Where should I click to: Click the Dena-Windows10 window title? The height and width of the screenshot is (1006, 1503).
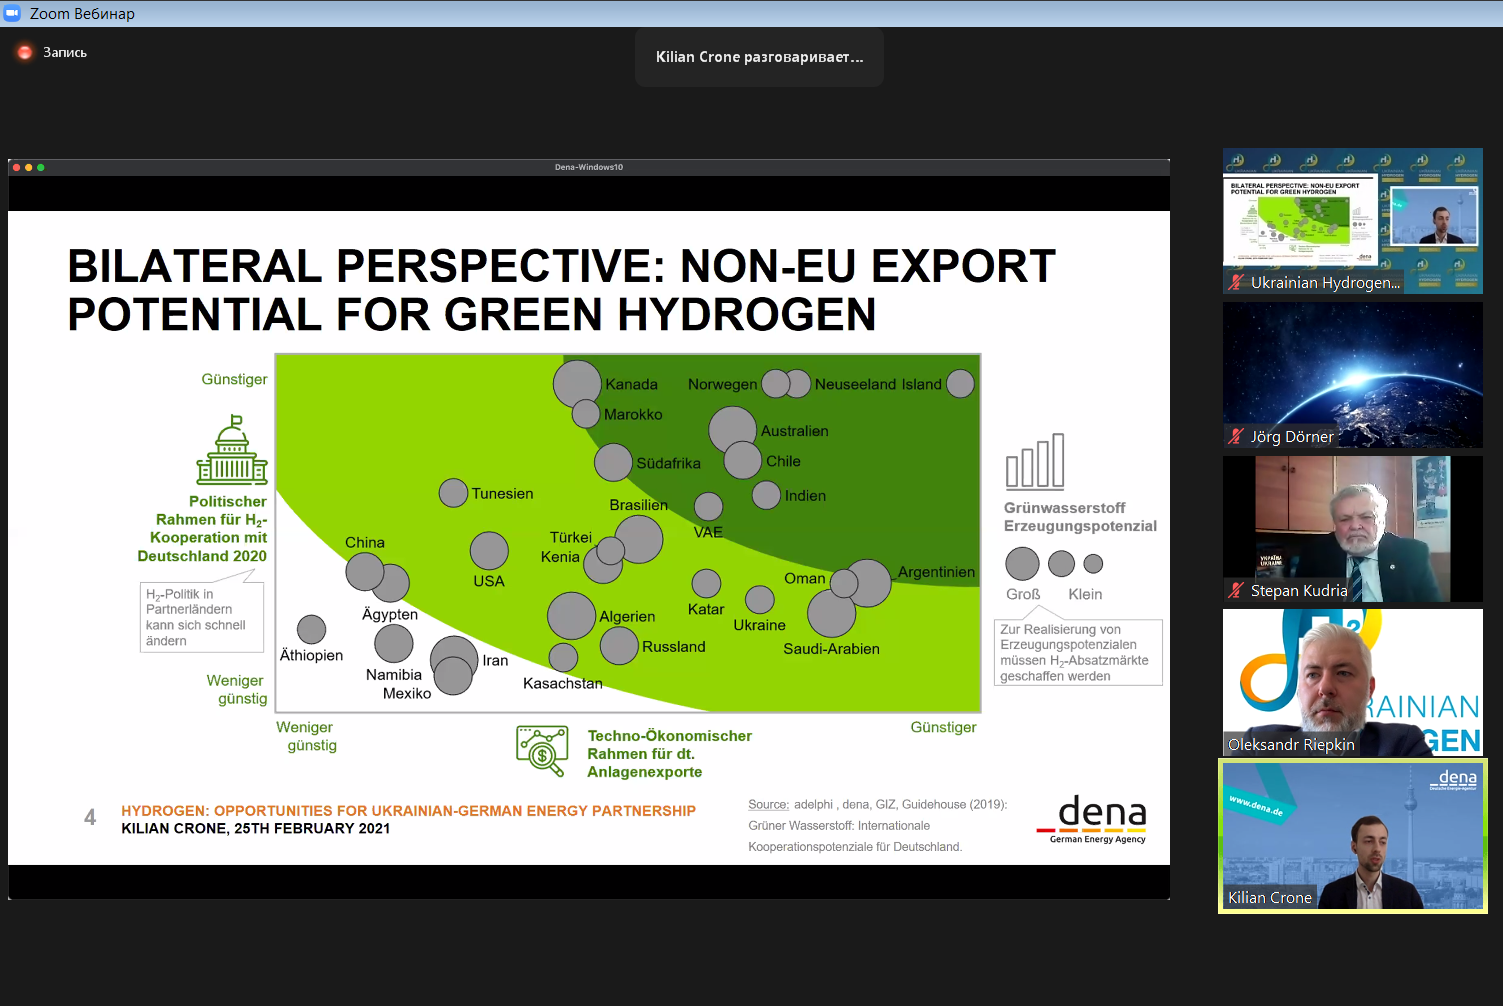click(x=589, y=167)
